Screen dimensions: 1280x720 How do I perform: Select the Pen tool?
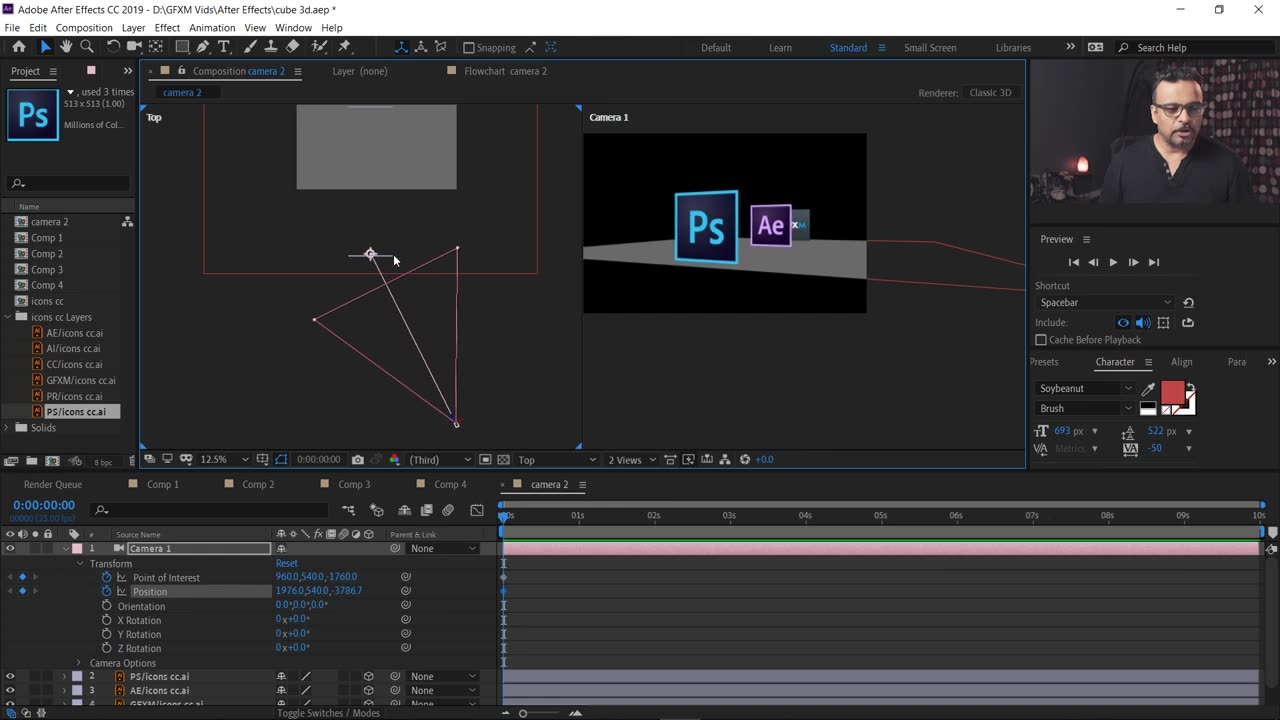tap(203, 47)
